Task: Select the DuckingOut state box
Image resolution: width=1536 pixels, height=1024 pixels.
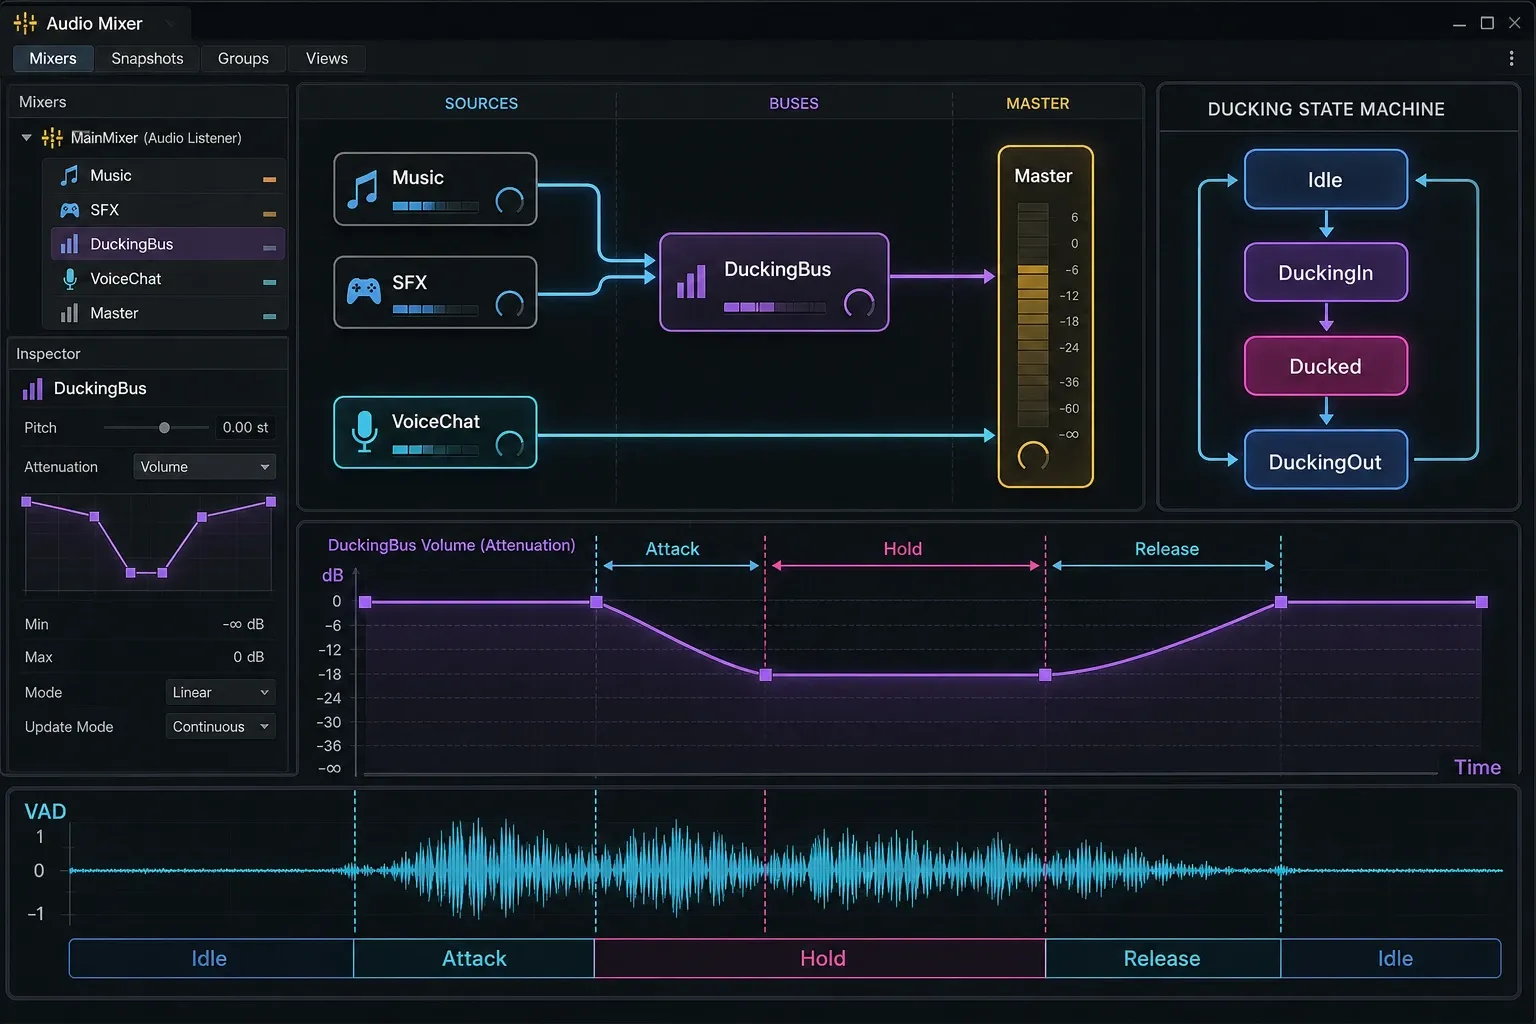Action: click(x=1326, y=461)
